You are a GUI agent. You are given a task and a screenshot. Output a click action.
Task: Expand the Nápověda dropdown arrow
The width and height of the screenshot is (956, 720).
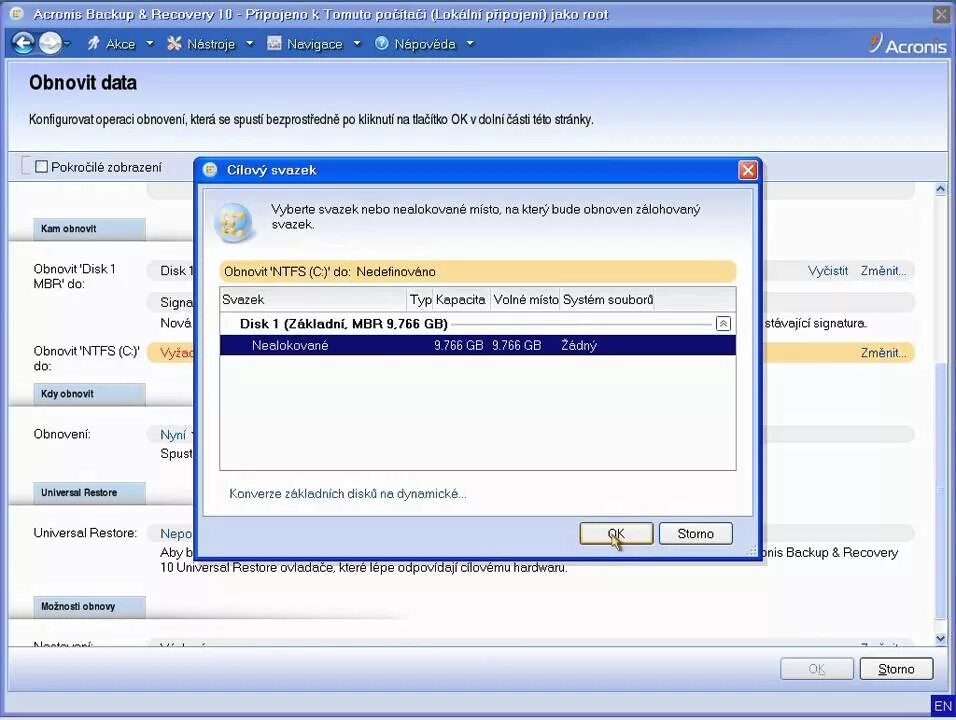point(470,44)
